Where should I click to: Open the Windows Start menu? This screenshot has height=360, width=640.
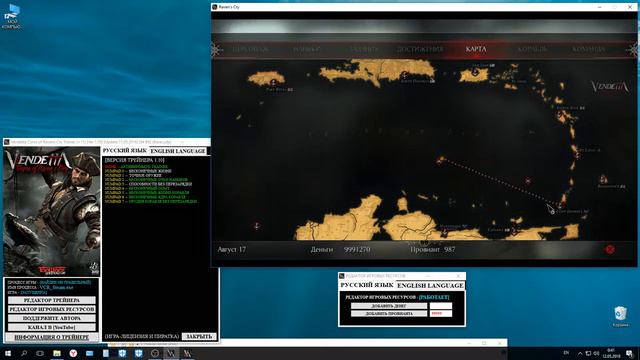click(x=8, y=353)
